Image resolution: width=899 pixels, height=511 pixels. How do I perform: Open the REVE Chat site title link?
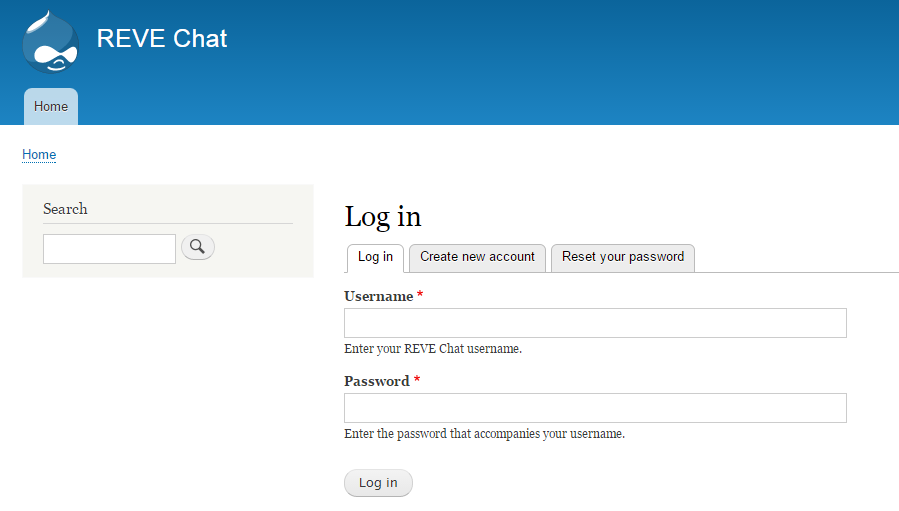(162, 39)
